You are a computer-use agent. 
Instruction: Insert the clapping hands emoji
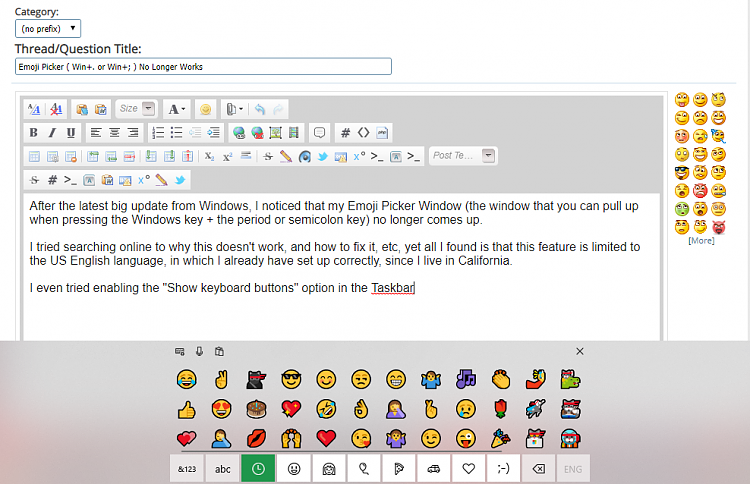click(500, 379)
